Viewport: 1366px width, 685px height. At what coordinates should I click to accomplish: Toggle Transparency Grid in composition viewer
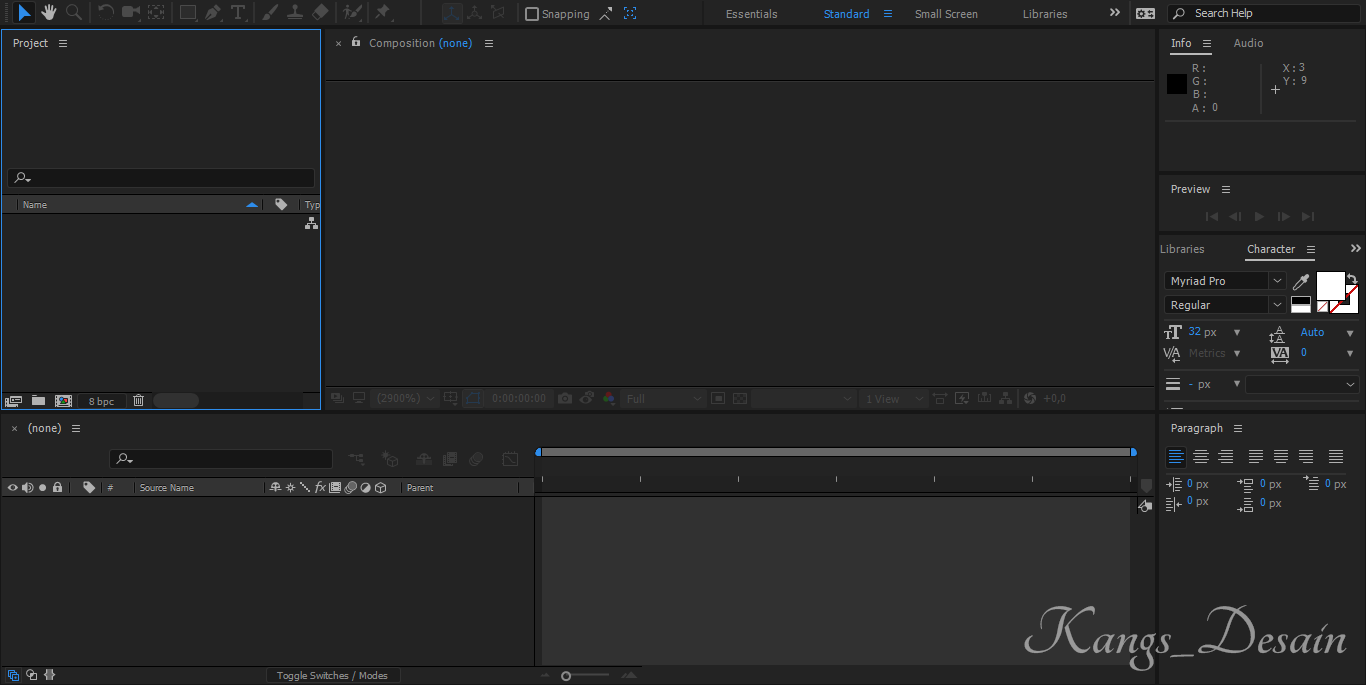740,398
